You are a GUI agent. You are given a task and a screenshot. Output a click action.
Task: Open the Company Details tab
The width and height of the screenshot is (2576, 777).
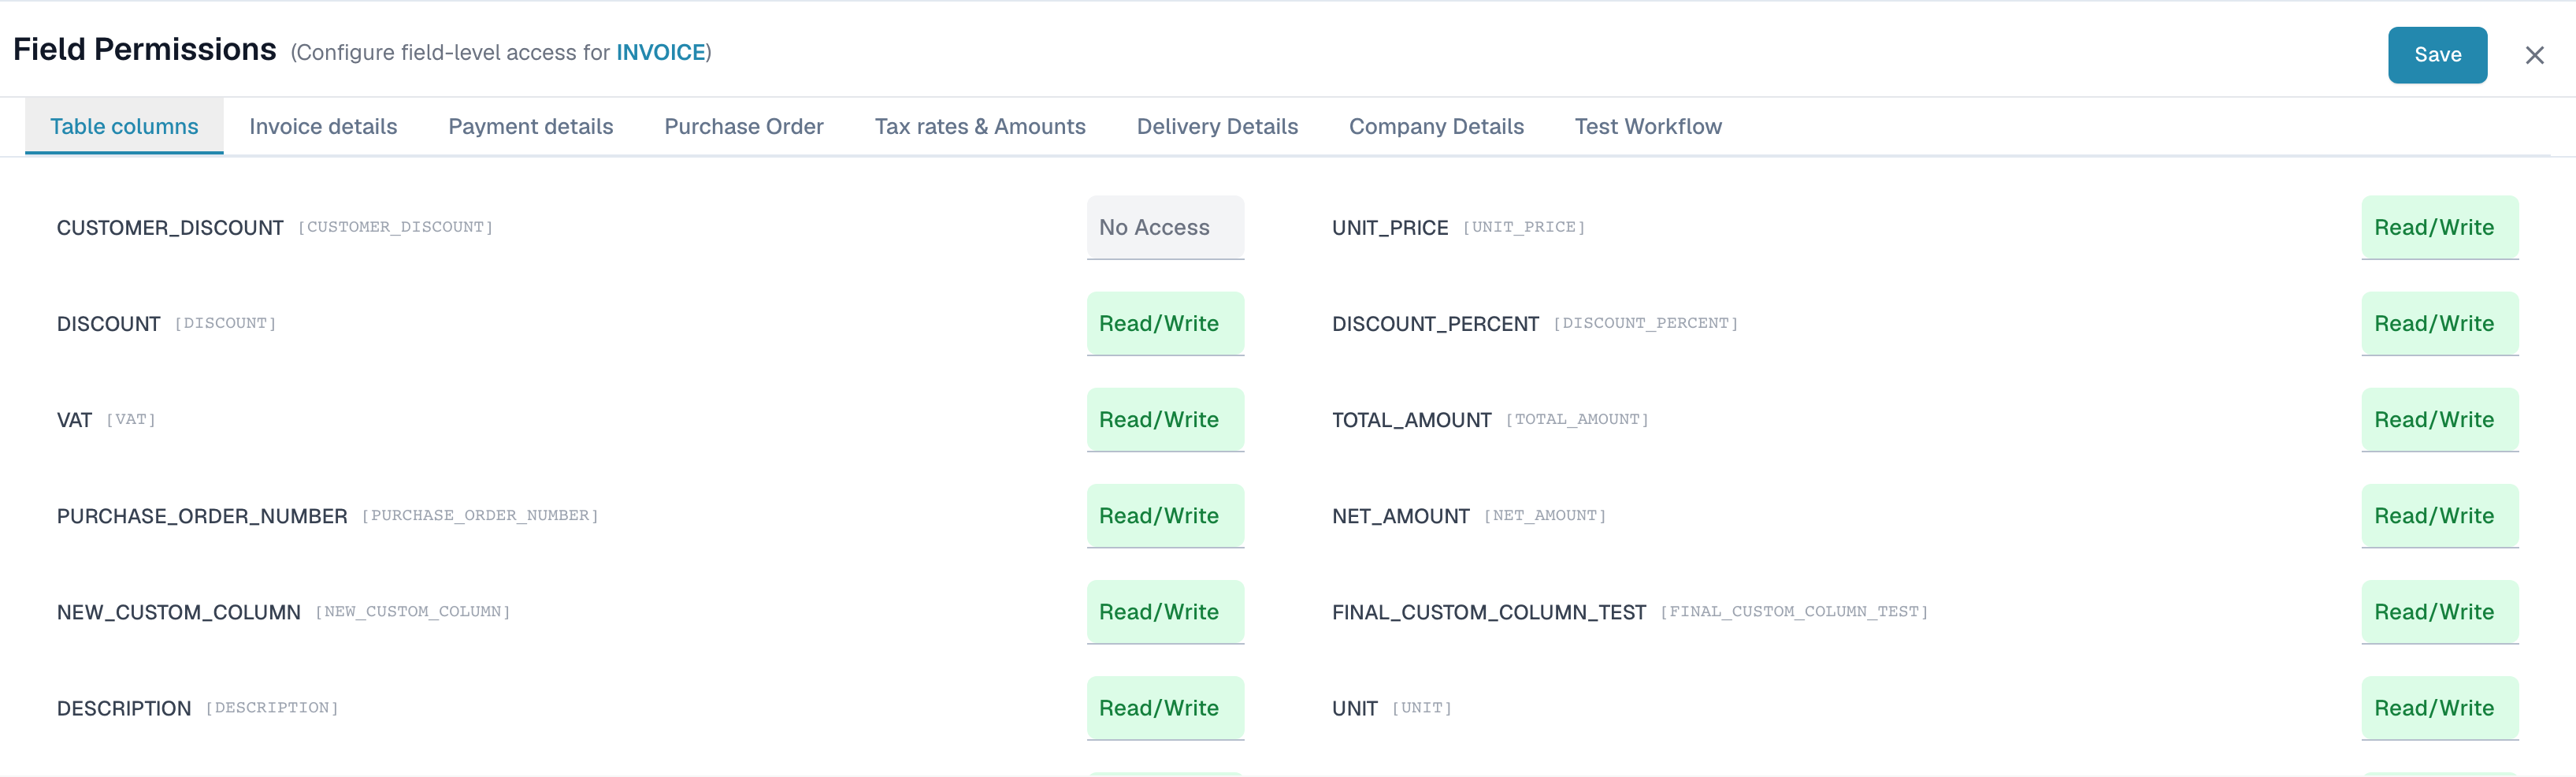click(1436, 126)
